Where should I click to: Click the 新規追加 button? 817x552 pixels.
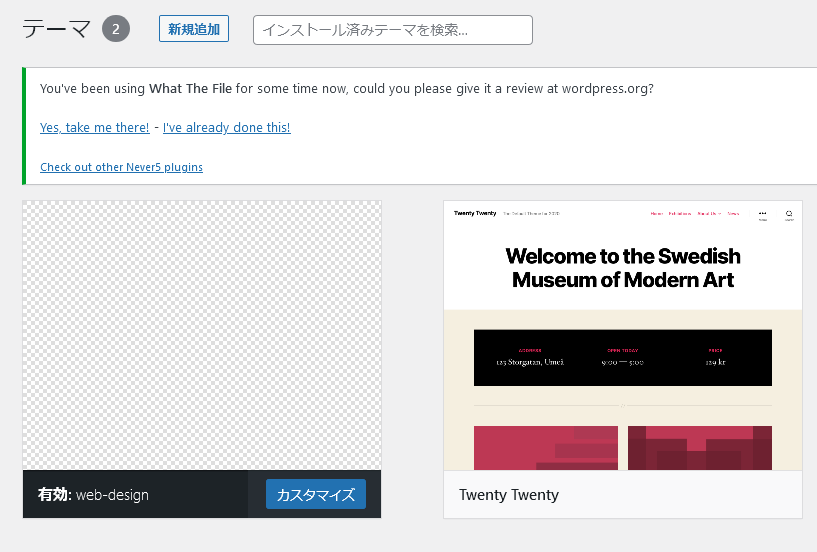[x=194, y=29]
